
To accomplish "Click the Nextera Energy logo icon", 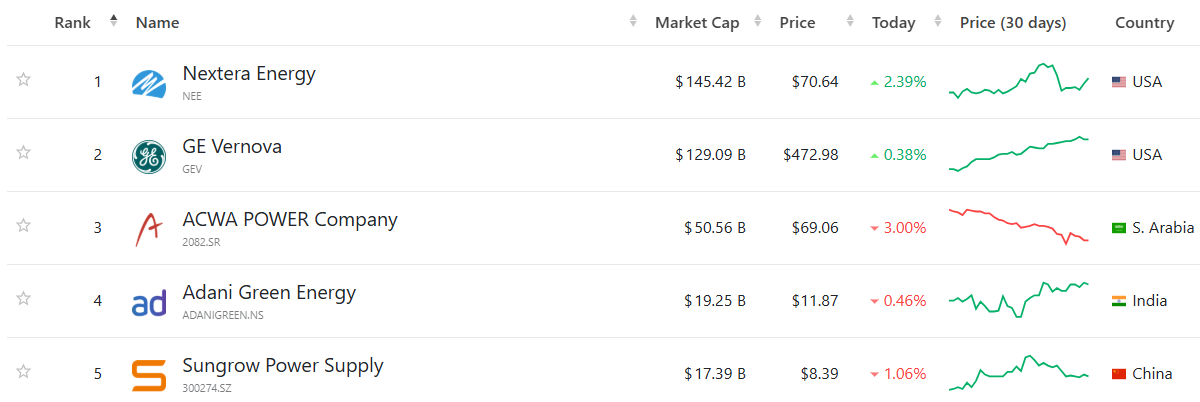I will tap(149, 83).
